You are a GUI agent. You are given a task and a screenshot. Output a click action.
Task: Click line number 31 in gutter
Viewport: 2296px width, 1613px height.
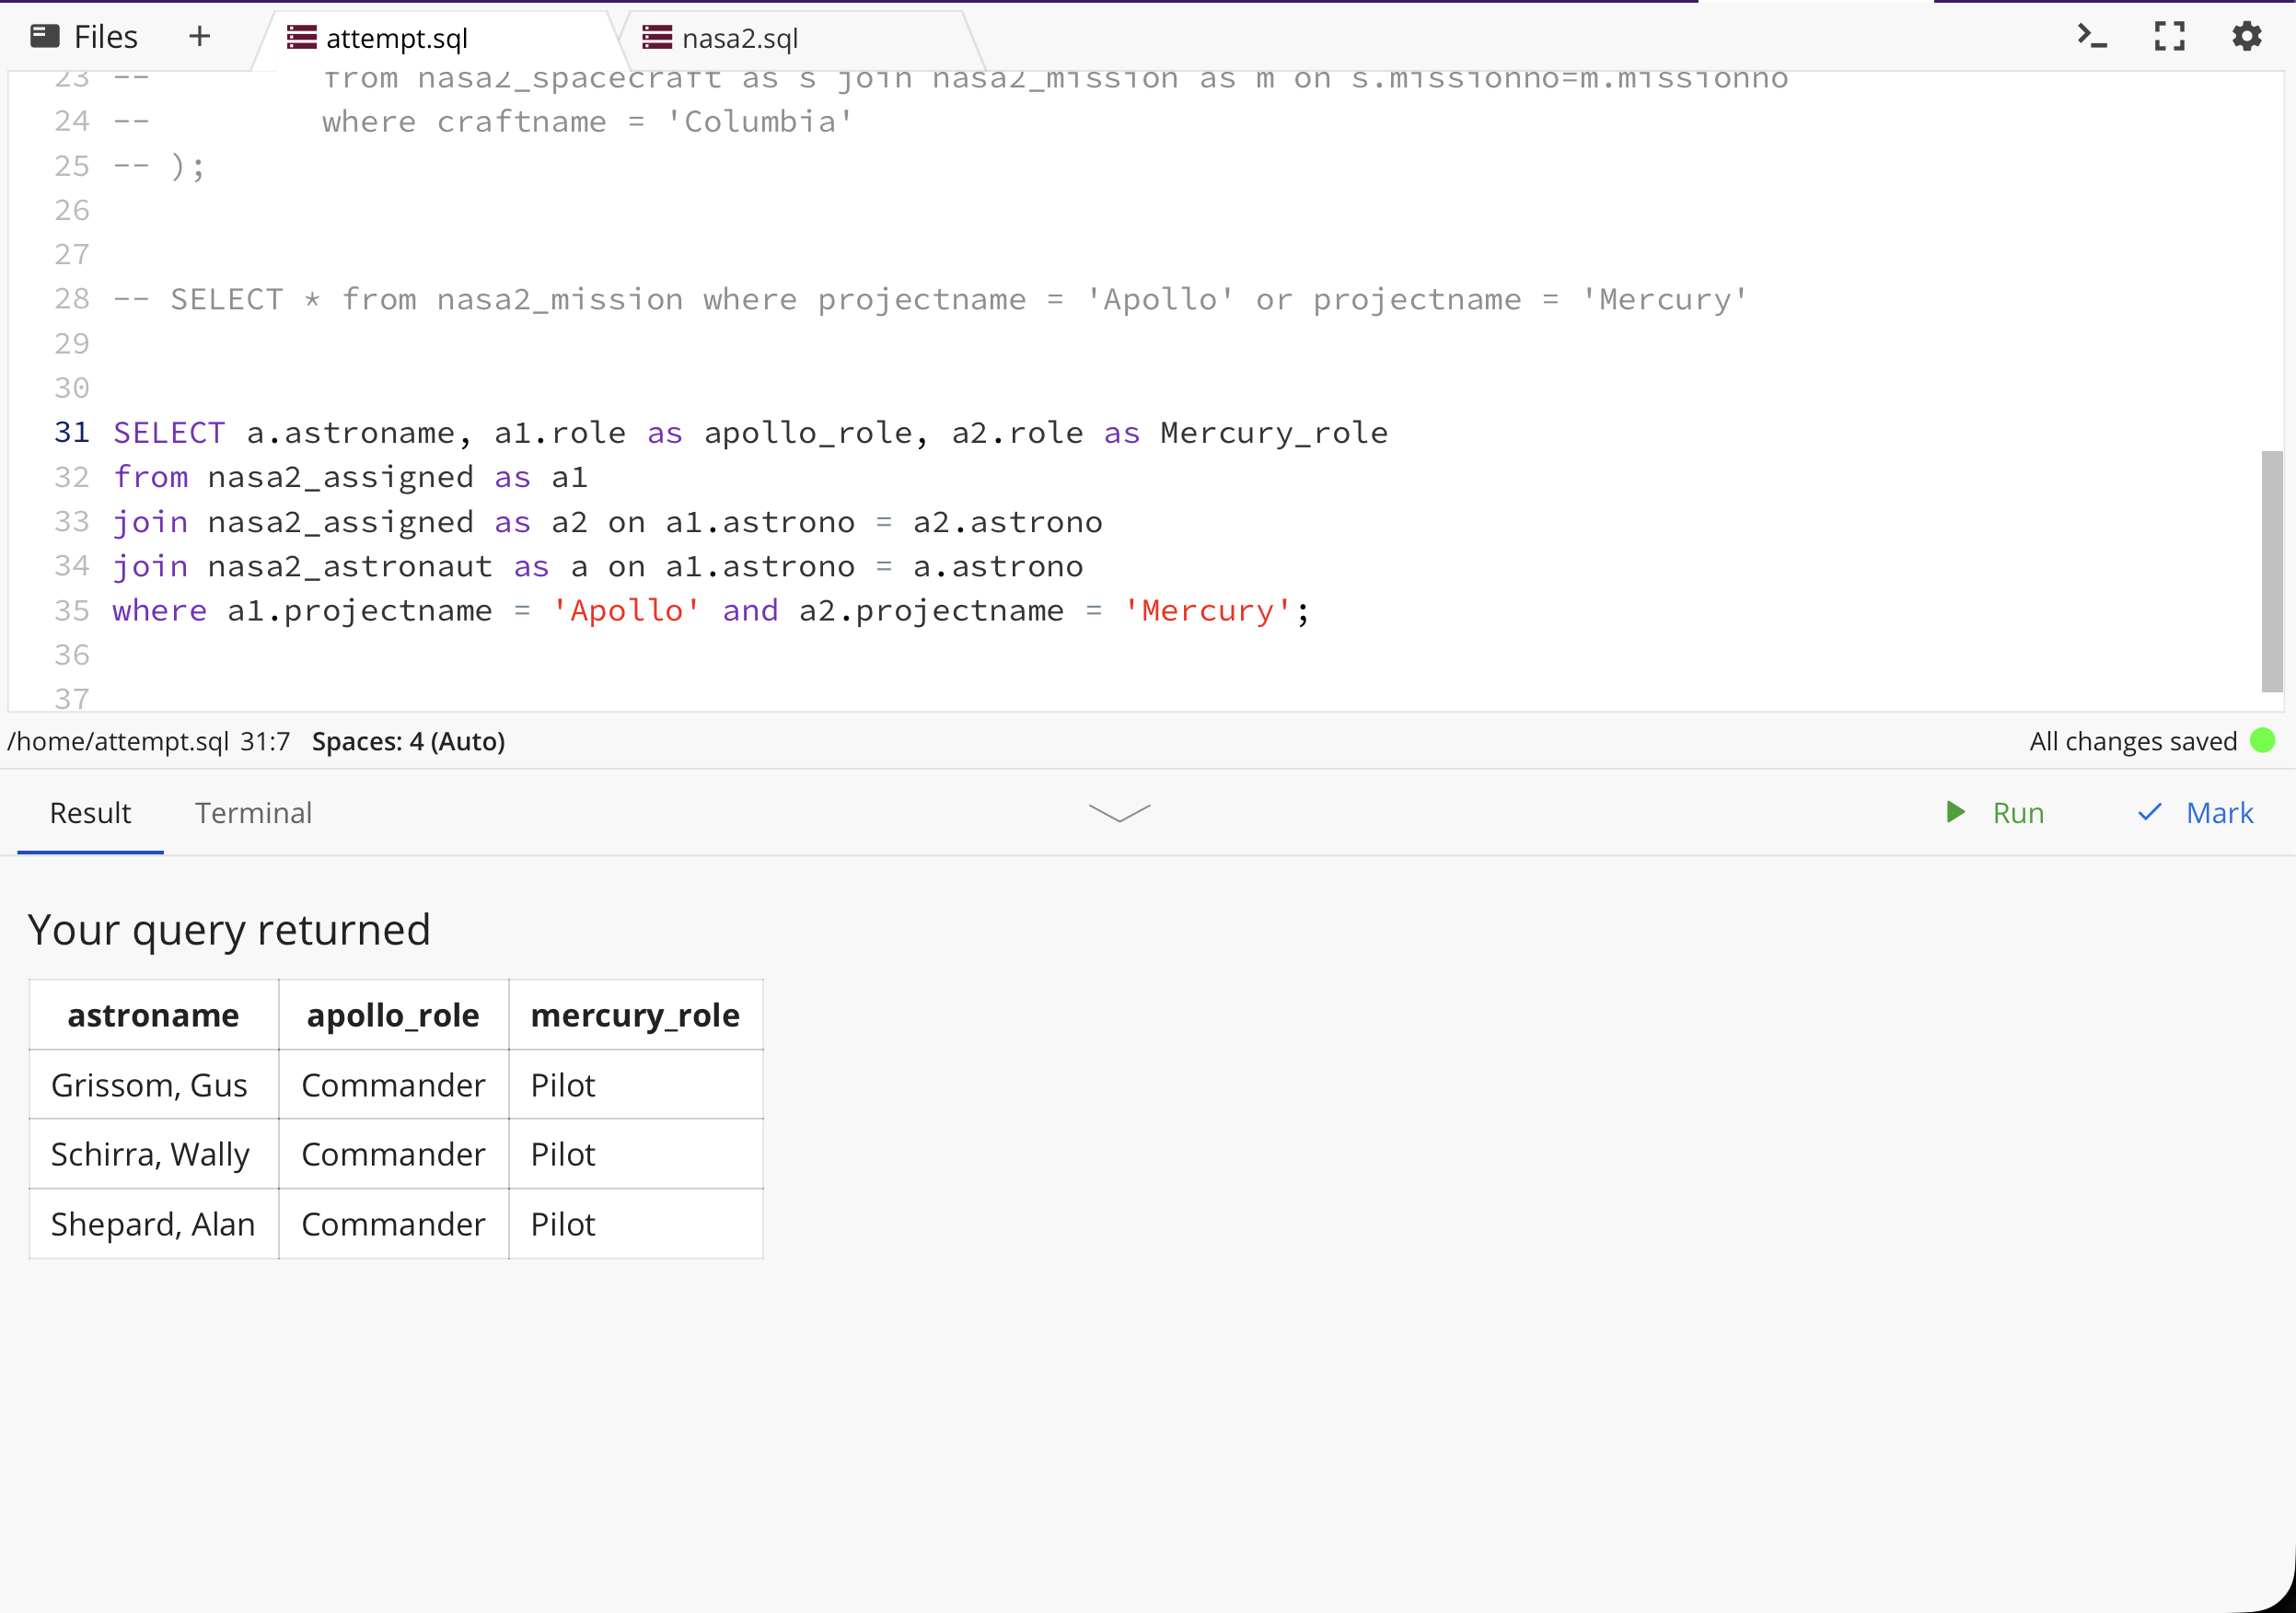click(x=72, y=433)
